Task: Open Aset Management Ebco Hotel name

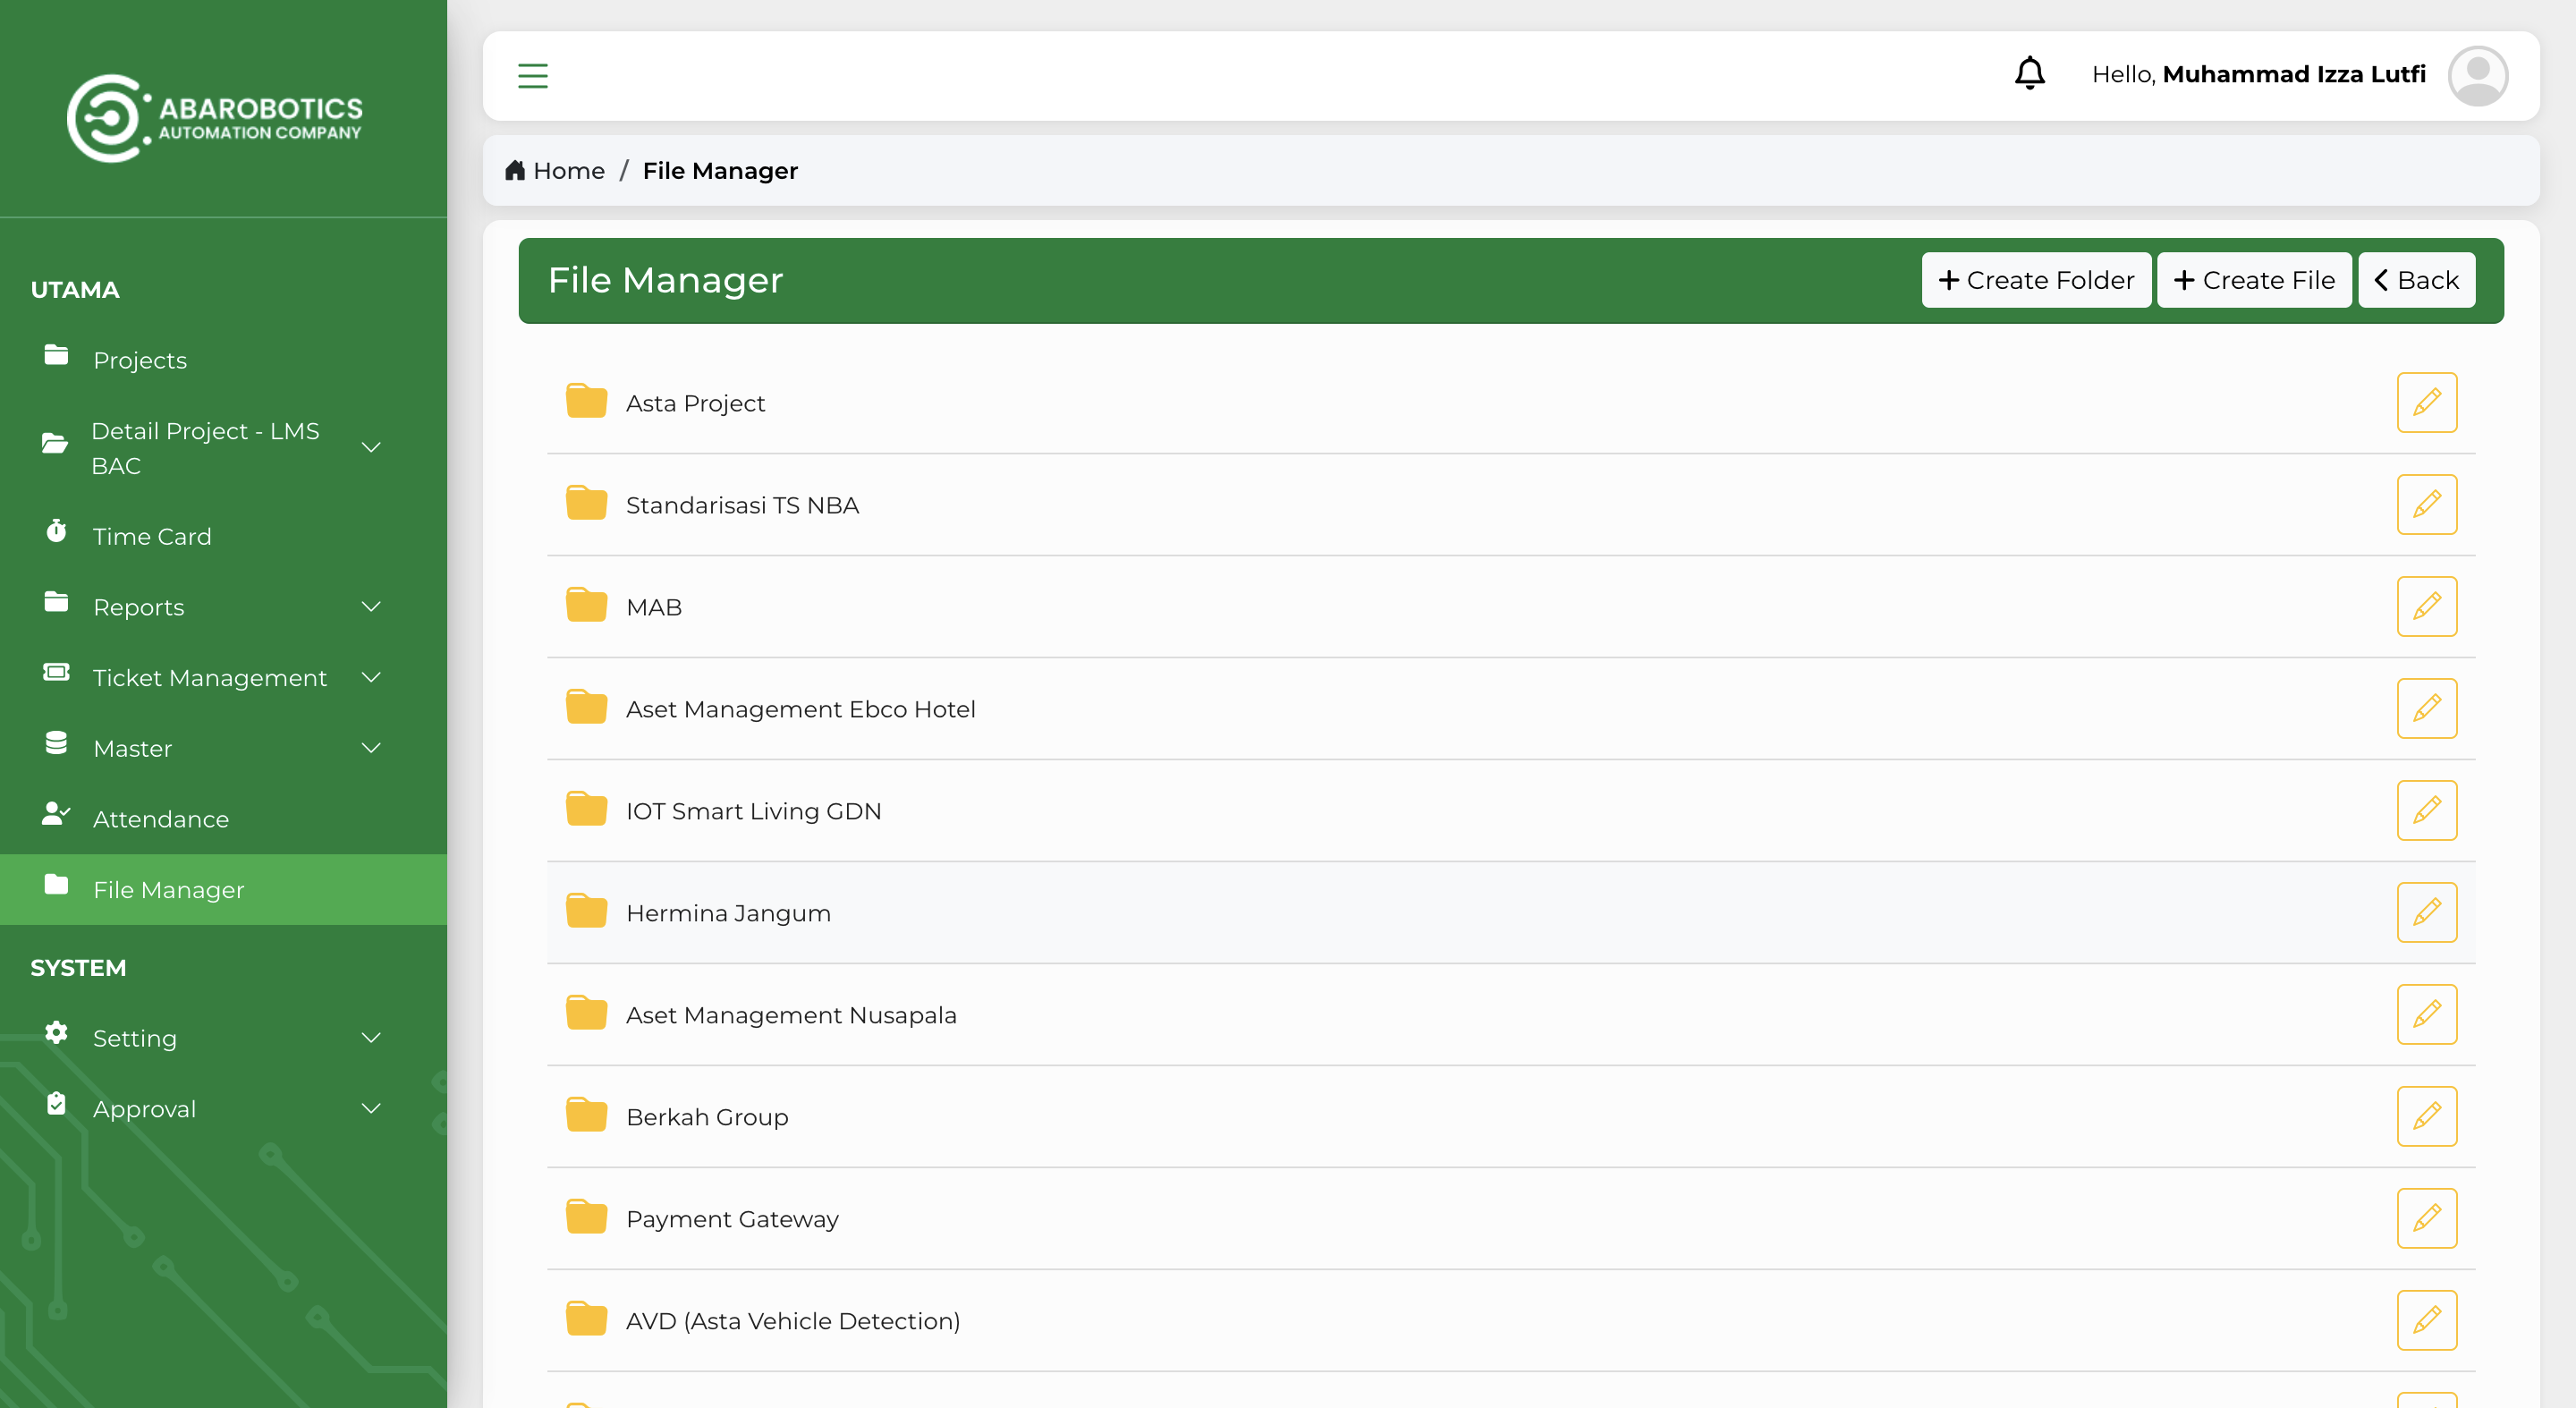Action: click(x=800, y=710)
